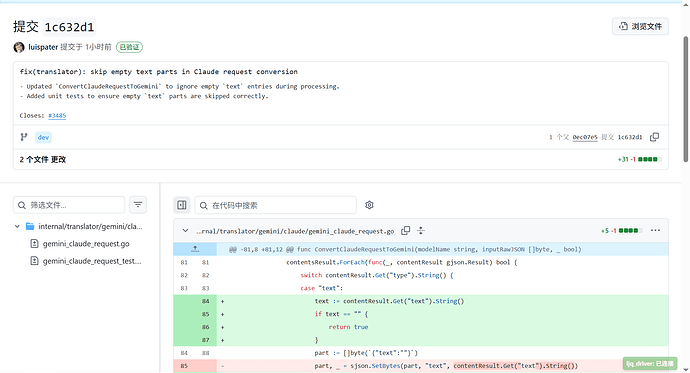The image size is (690, 373).
Task: Open parent commit 0ec07e5
Action: click(585, 137)
